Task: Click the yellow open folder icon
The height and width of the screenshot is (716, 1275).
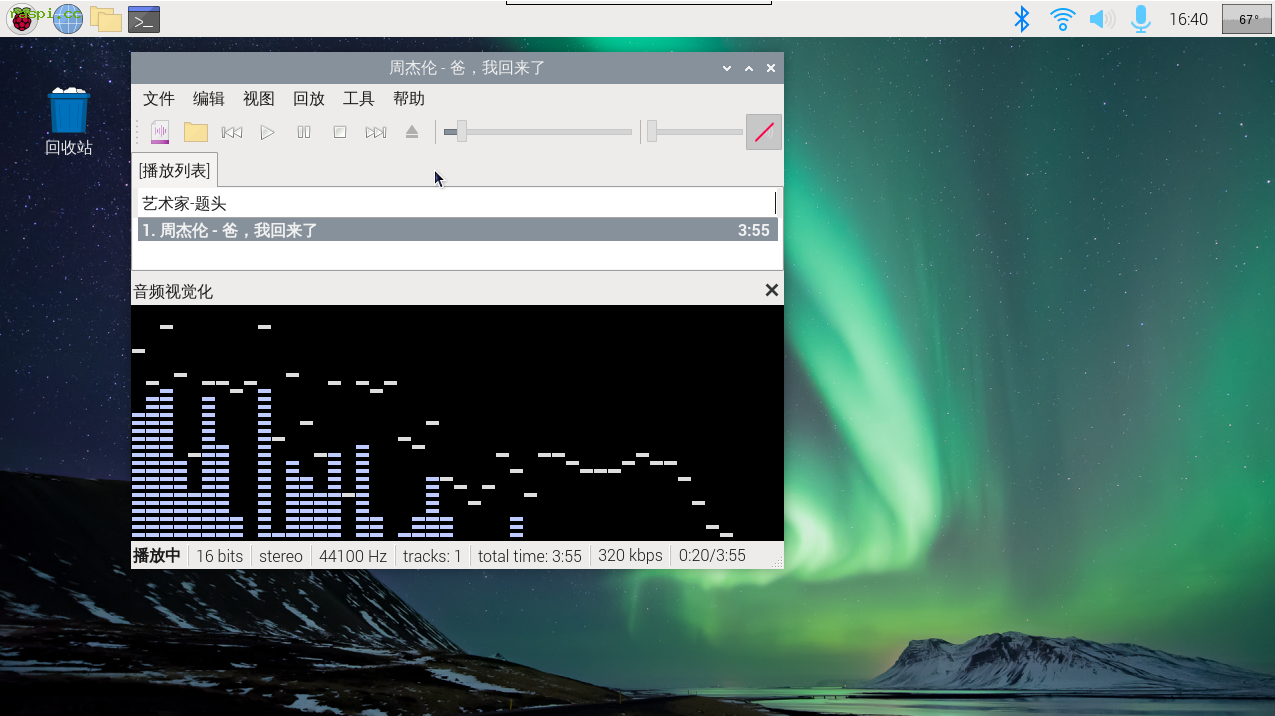Action: point(196,132)
